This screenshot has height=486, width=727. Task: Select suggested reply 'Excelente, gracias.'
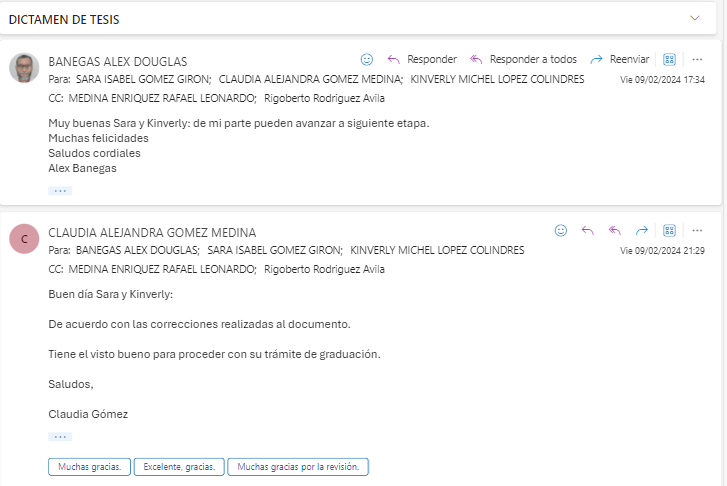pyautogui.click(x=179, y=466)
